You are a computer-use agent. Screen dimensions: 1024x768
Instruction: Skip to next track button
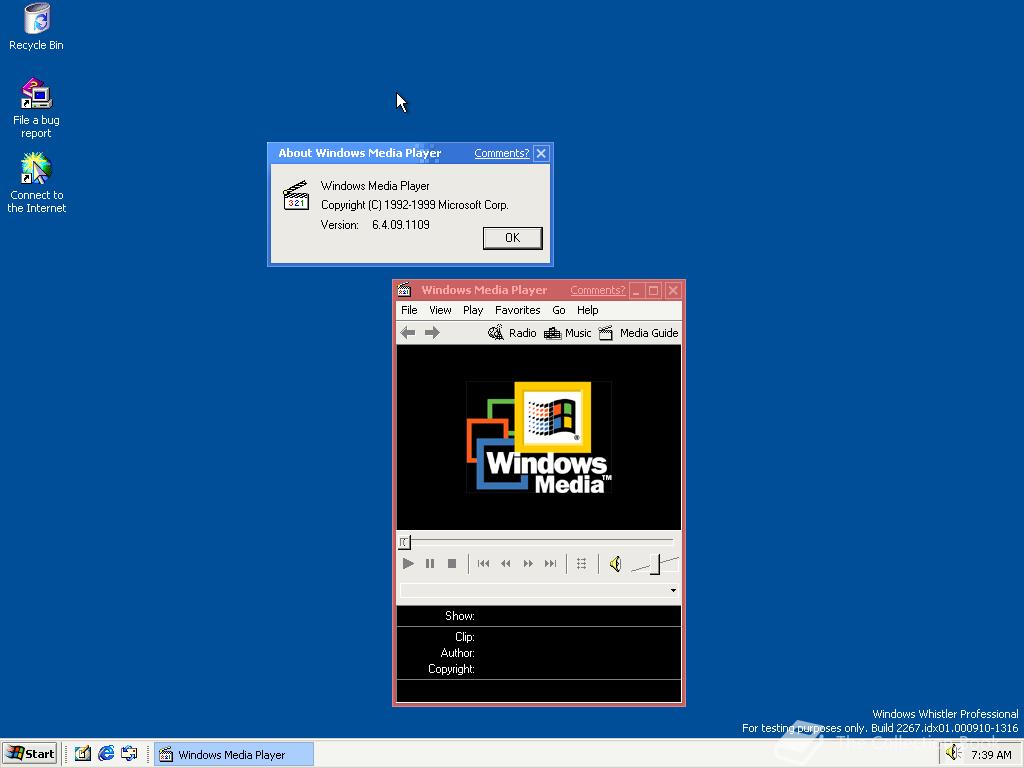(551, 564)
